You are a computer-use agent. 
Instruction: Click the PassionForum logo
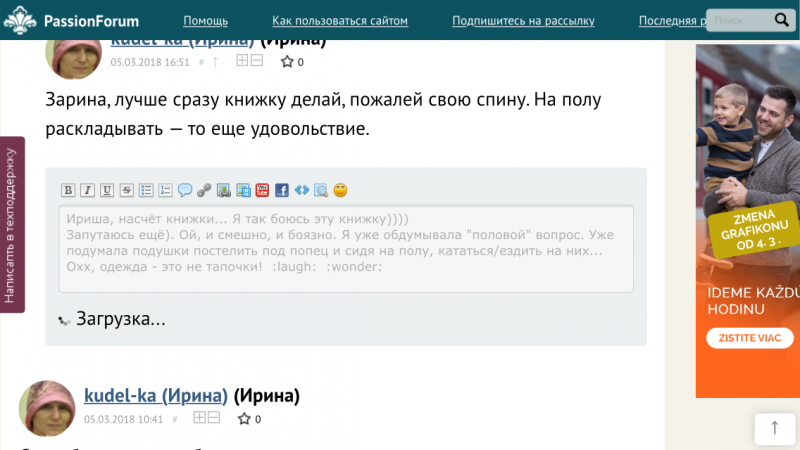coord(20,20)
